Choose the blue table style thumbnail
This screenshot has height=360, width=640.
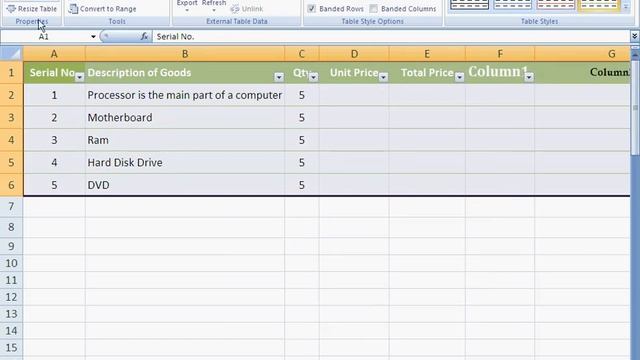[512, 5]
